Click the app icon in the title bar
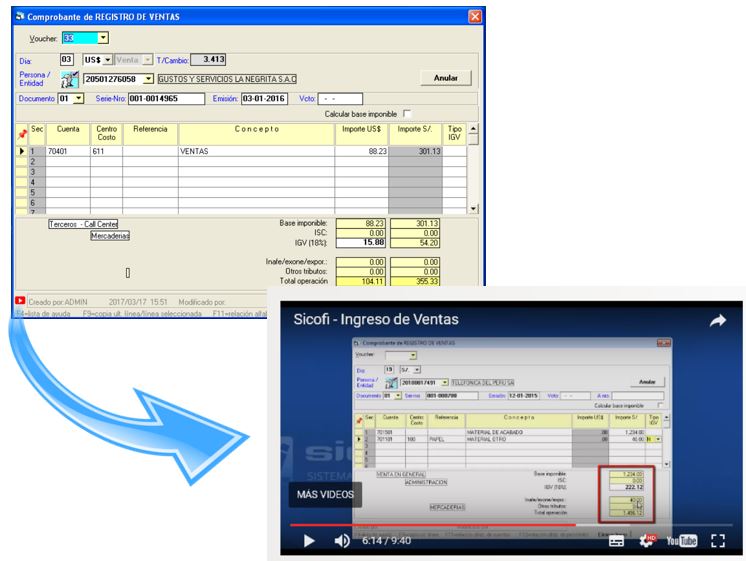This screenshot has height=561, width=746. point(20,16)
